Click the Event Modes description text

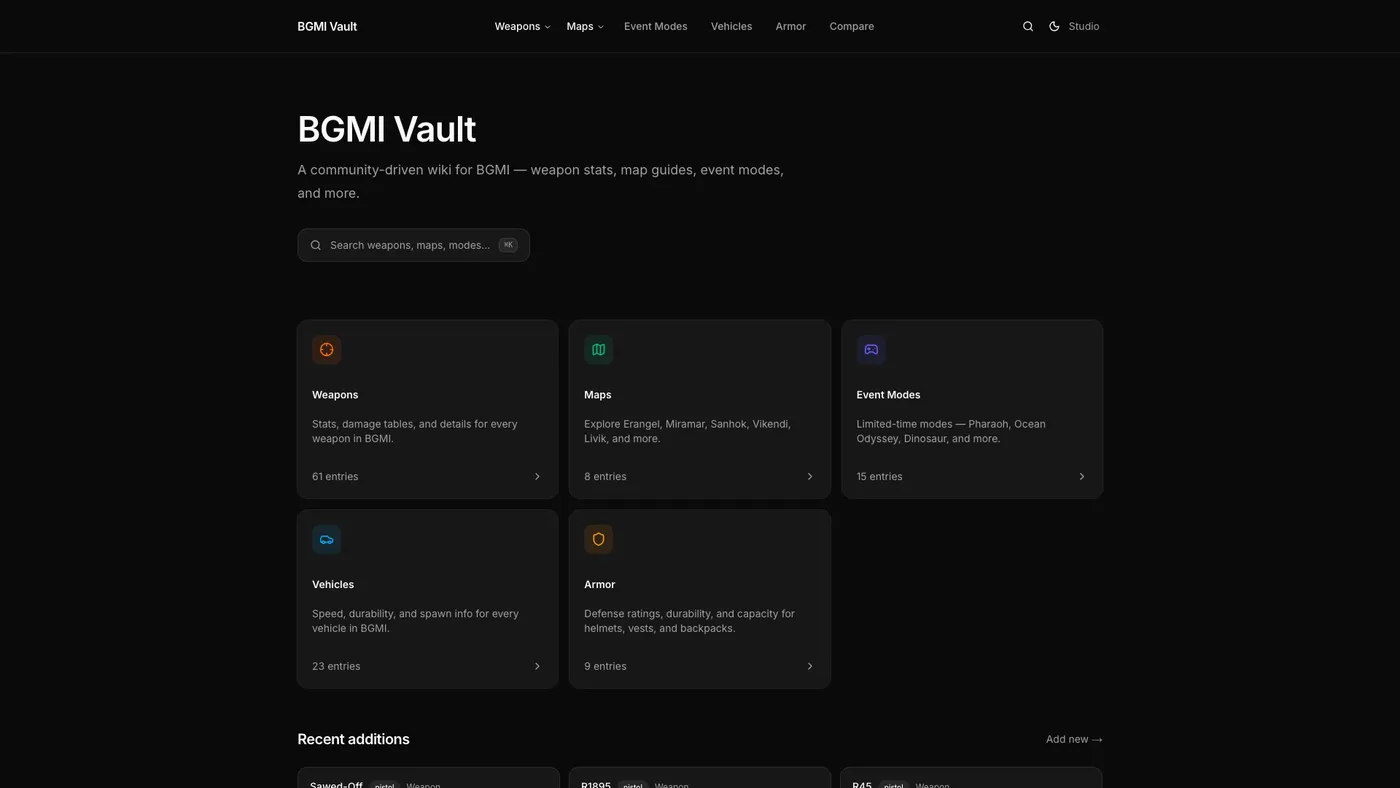(x=951, y=431)
